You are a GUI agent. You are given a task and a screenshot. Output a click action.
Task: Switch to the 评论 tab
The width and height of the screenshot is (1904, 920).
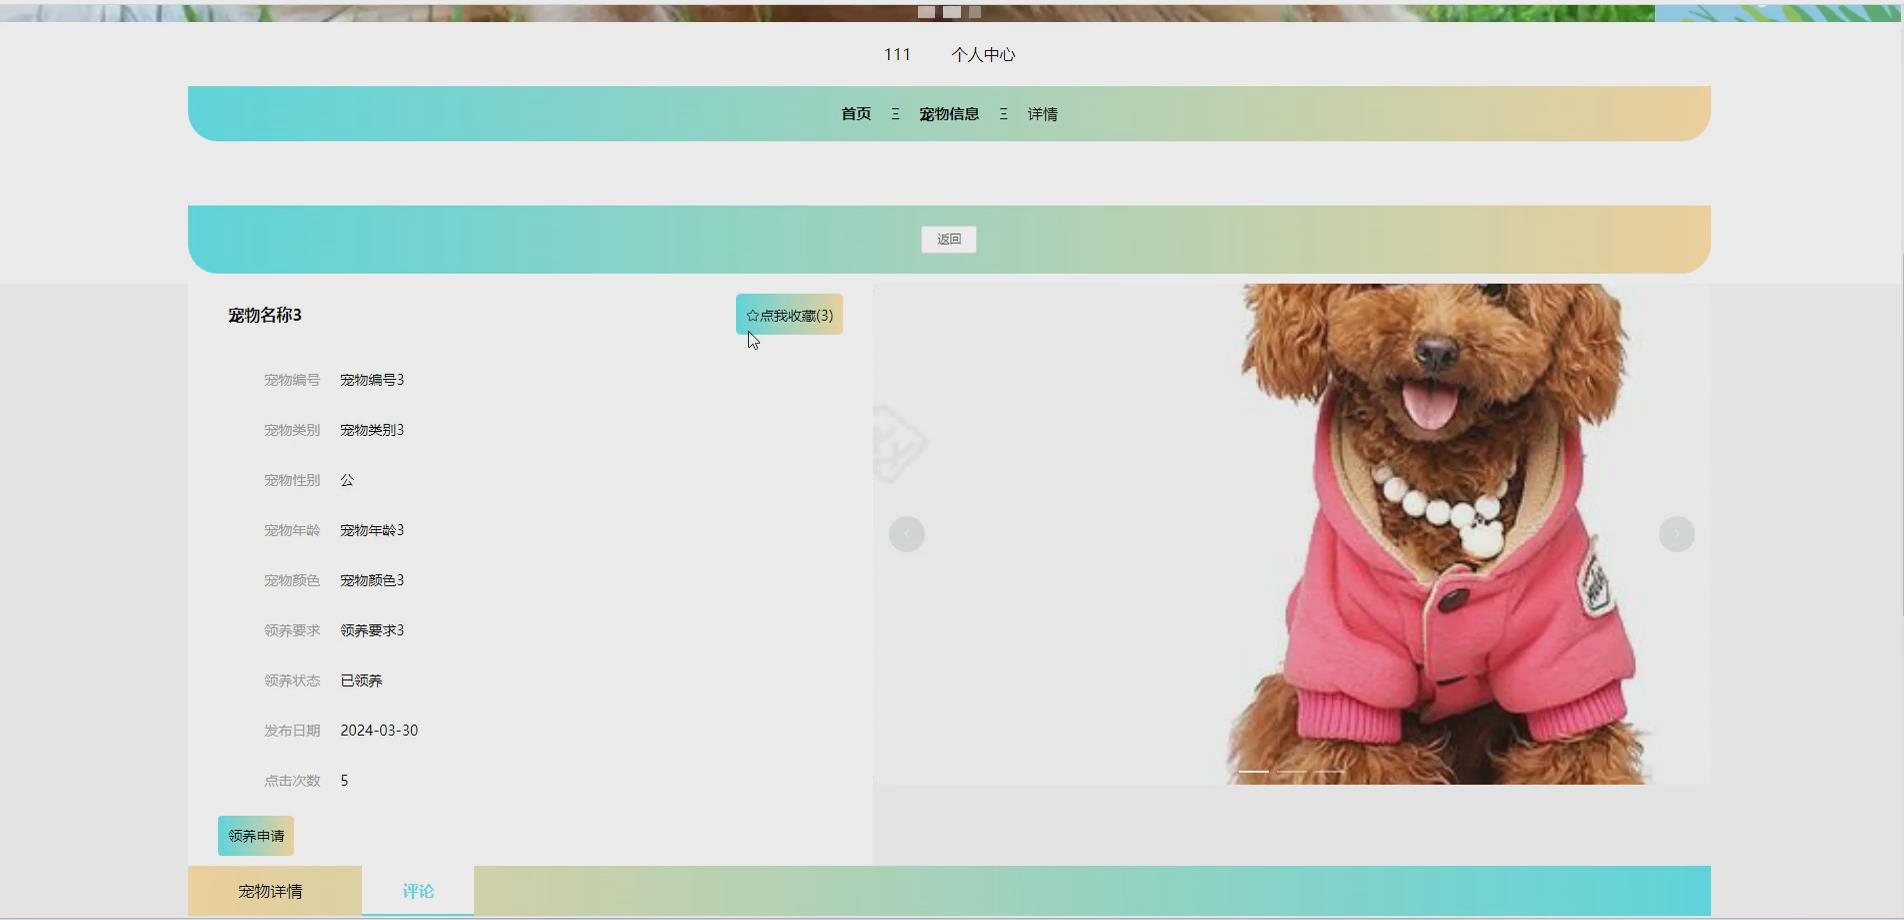(418, 890)
